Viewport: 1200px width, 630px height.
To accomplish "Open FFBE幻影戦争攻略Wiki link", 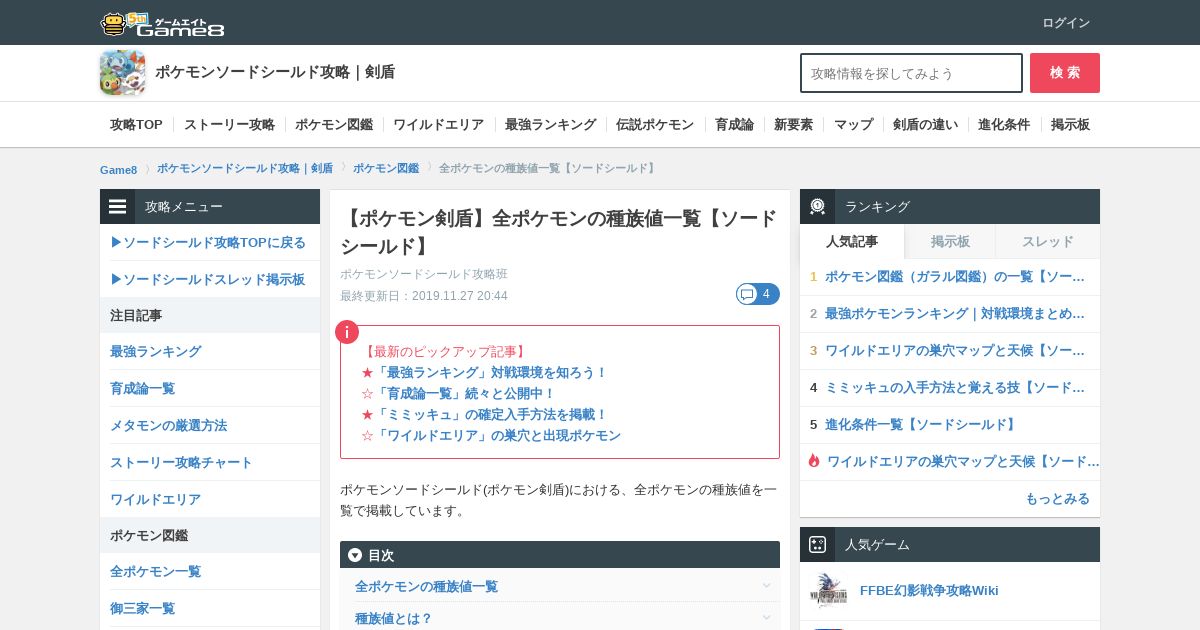I will [929, 590].
